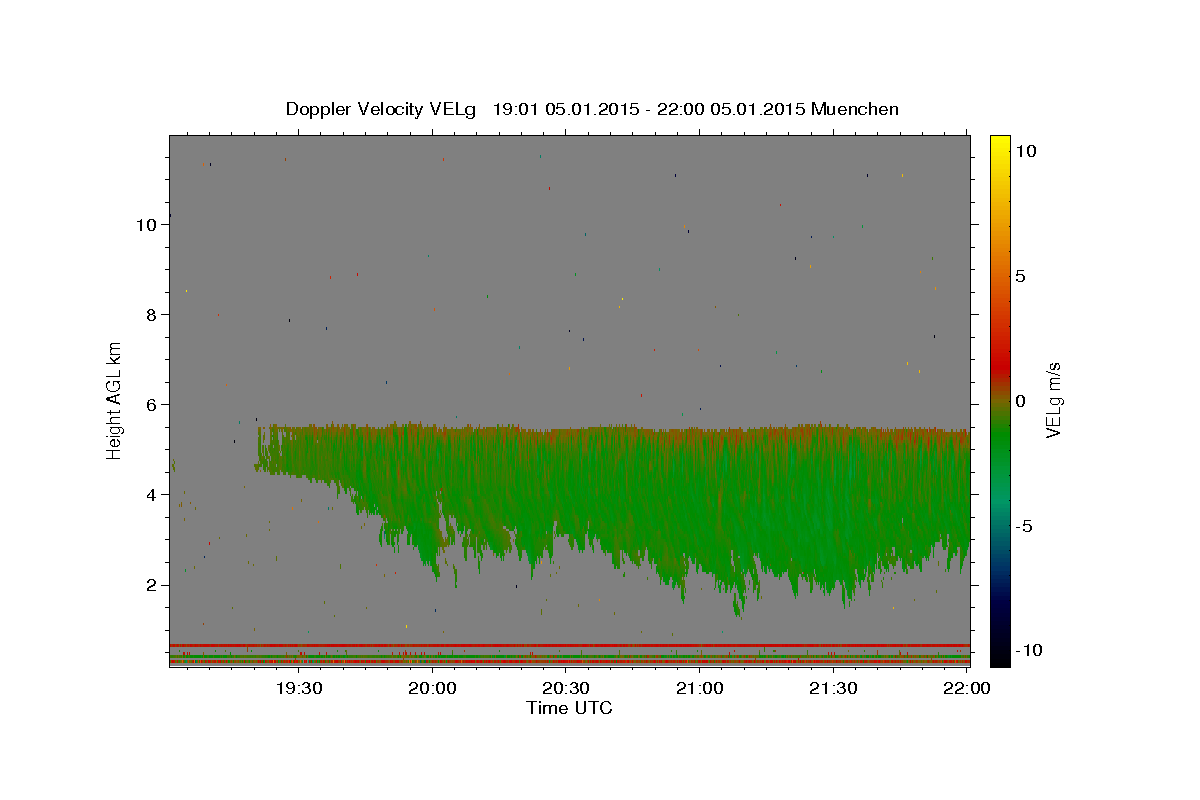Click the 22:00 time tick label
The width and height of the screenshot is (1200, 800).
tap(967, 688)
